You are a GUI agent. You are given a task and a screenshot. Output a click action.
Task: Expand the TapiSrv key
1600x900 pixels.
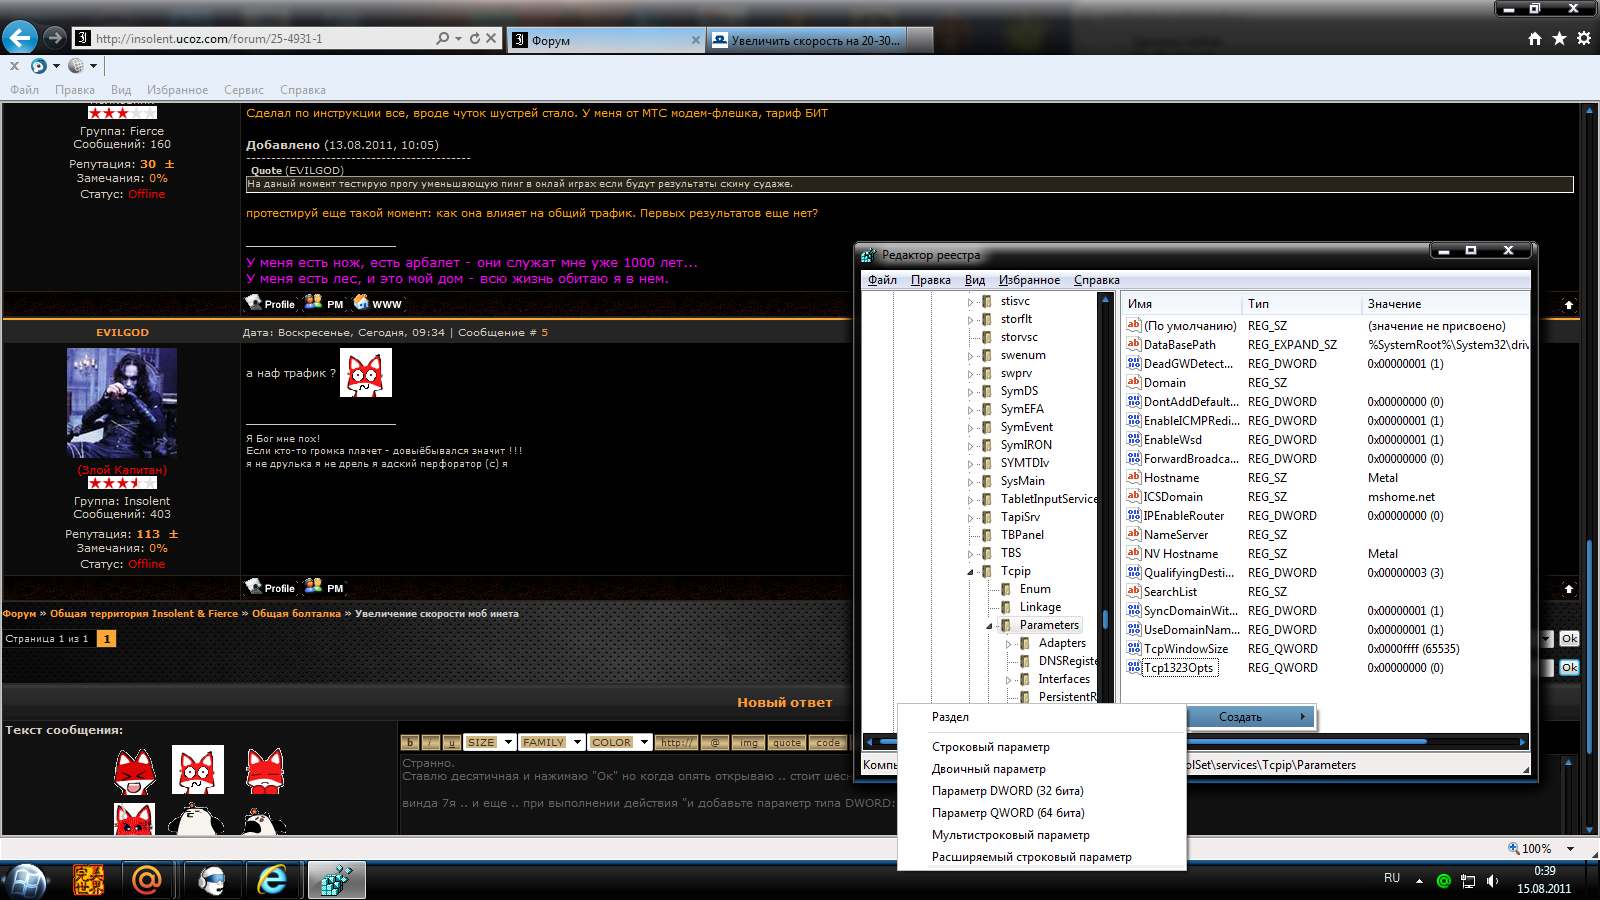click(970, 518)
